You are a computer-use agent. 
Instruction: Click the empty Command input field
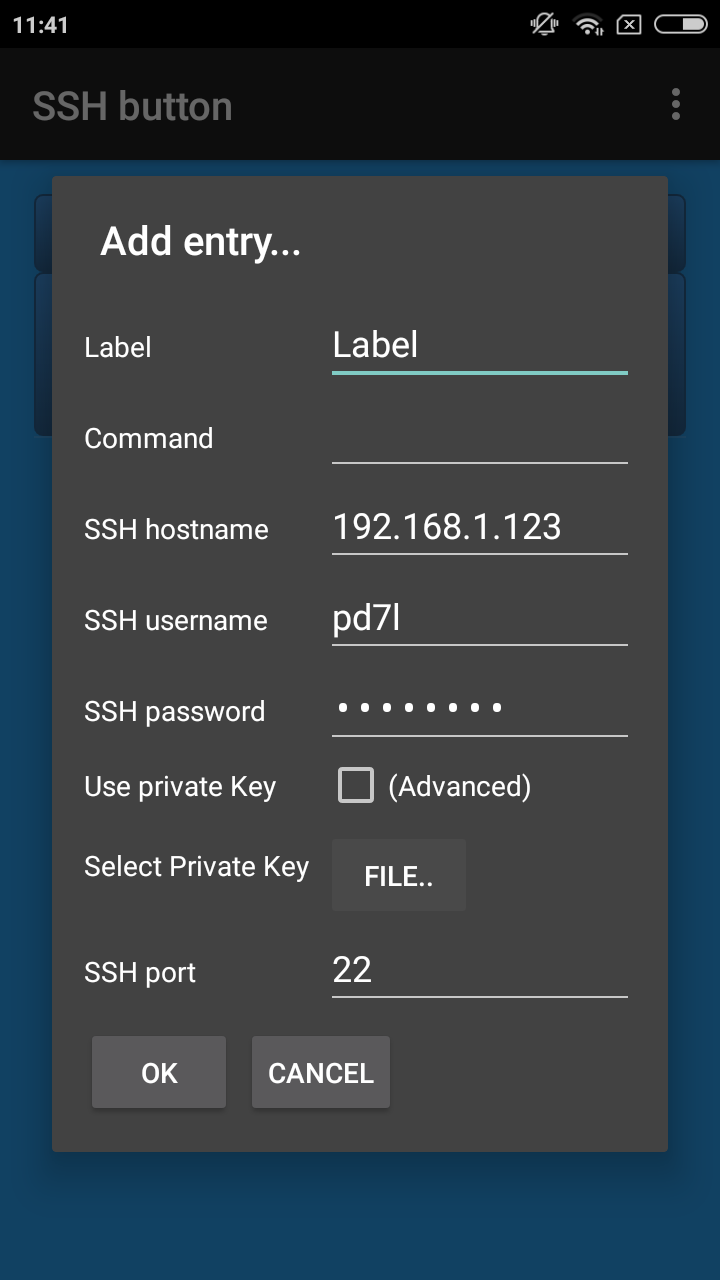(479, 438)
